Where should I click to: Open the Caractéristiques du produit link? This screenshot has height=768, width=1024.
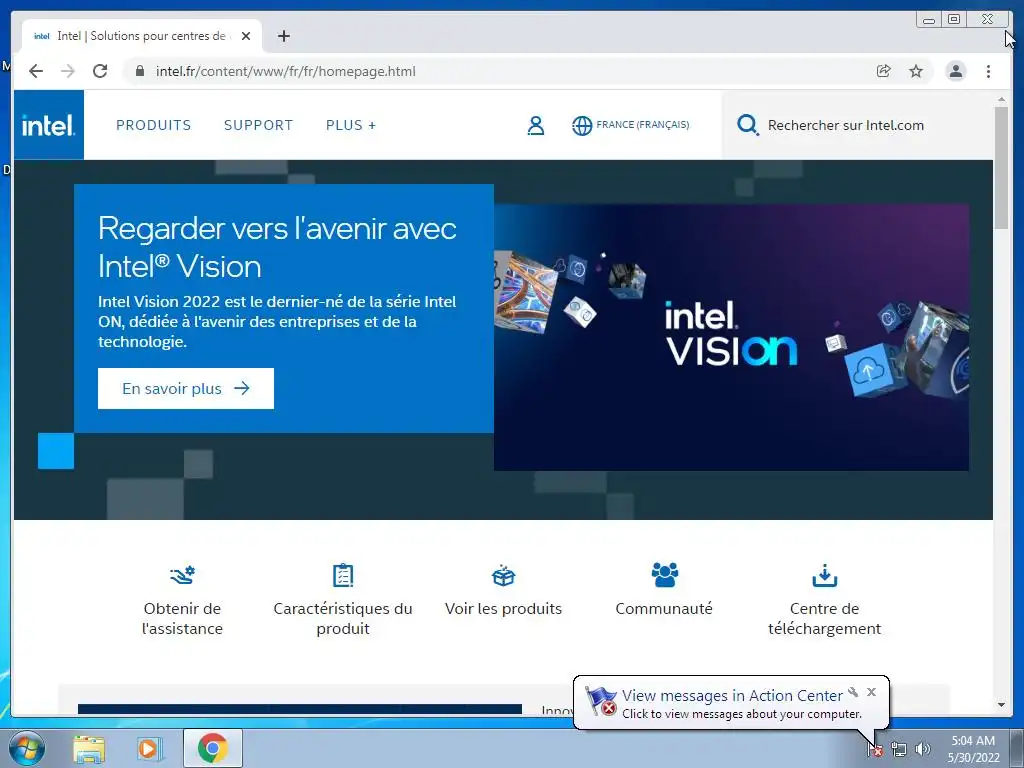pyautogui.click(x=343, y=618)
